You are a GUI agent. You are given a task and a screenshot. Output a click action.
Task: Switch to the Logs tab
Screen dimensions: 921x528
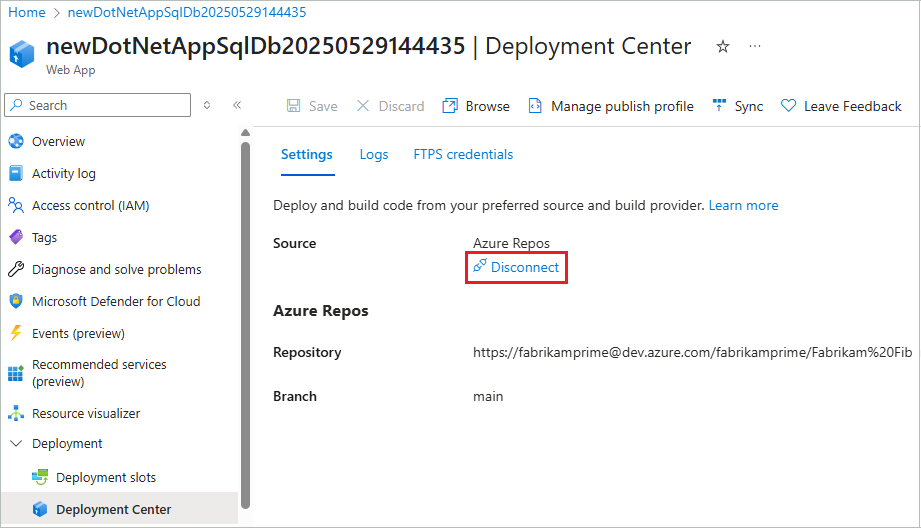point(374,155)
